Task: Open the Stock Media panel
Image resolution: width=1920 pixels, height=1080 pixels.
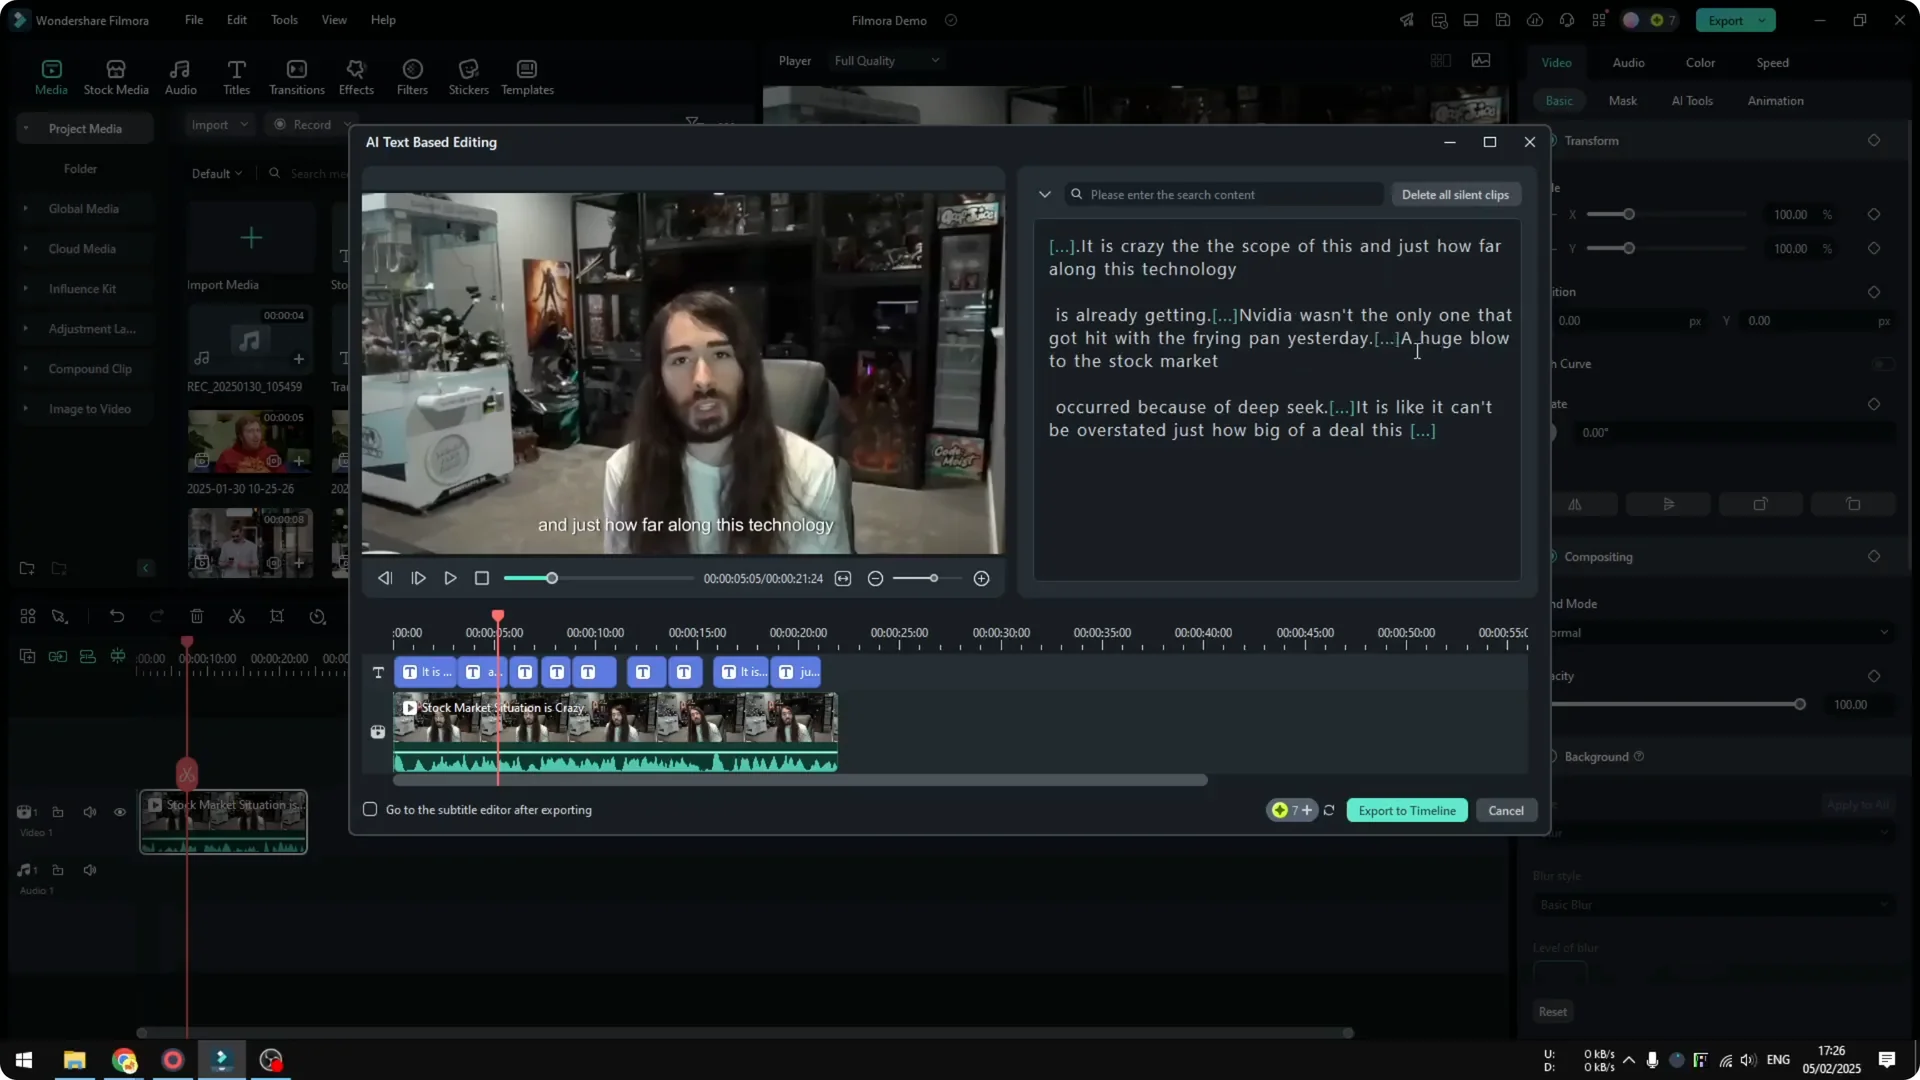Action: coord(114,76)
